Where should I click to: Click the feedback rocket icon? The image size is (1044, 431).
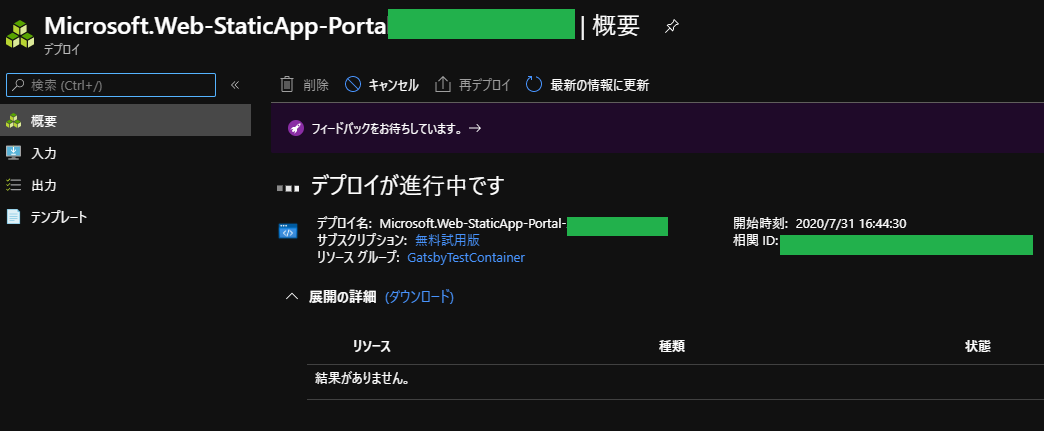tap(296, 129)
